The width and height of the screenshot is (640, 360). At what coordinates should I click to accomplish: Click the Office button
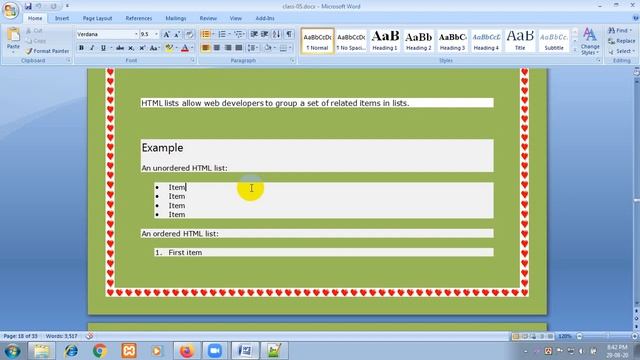[11, 10]
